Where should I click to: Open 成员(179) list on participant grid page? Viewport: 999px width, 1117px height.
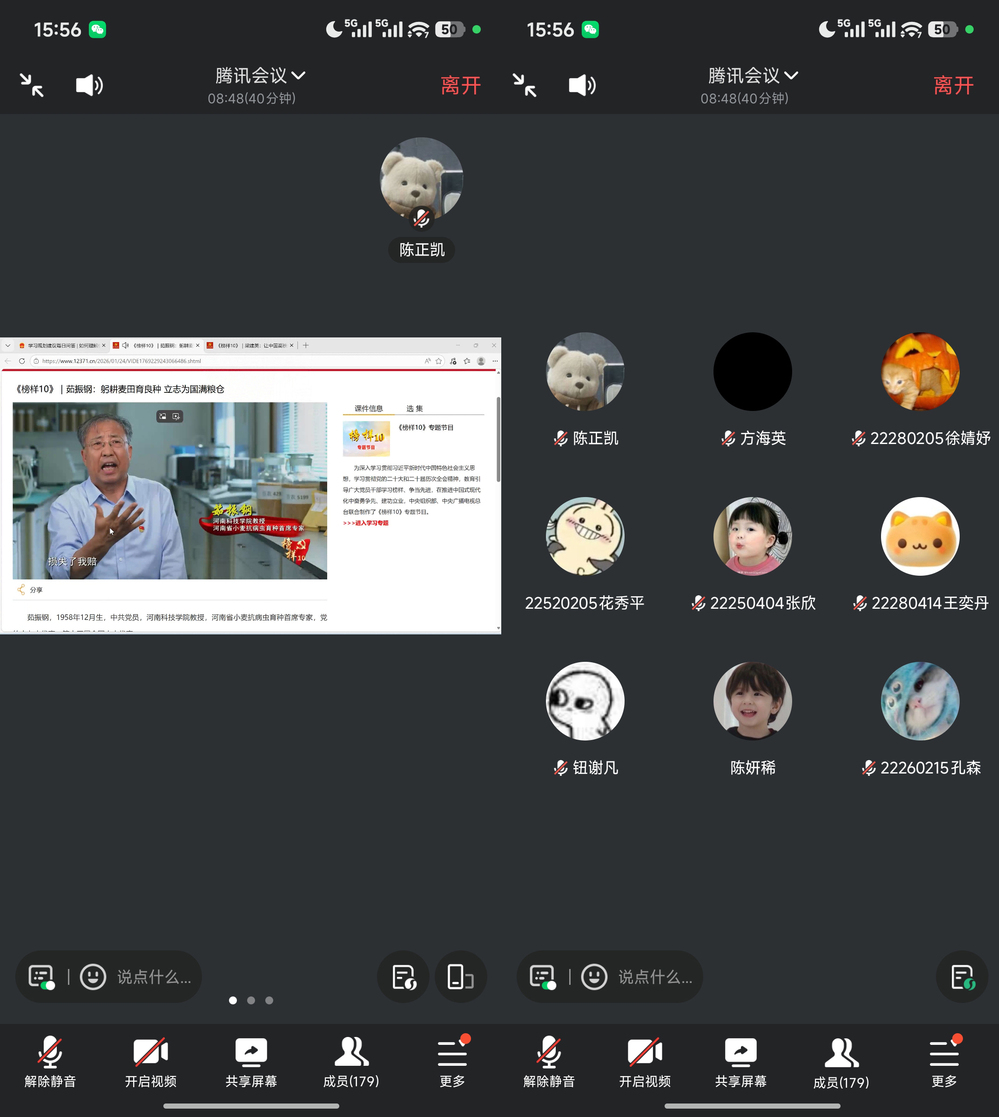coord(841,1062)
